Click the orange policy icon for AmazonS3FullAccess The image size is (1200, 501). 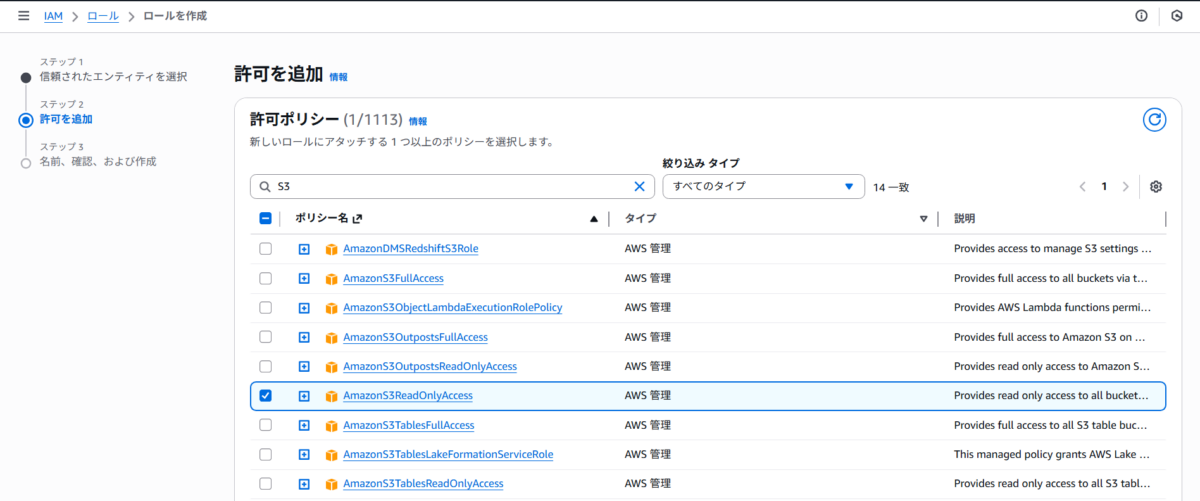(332, 279)
